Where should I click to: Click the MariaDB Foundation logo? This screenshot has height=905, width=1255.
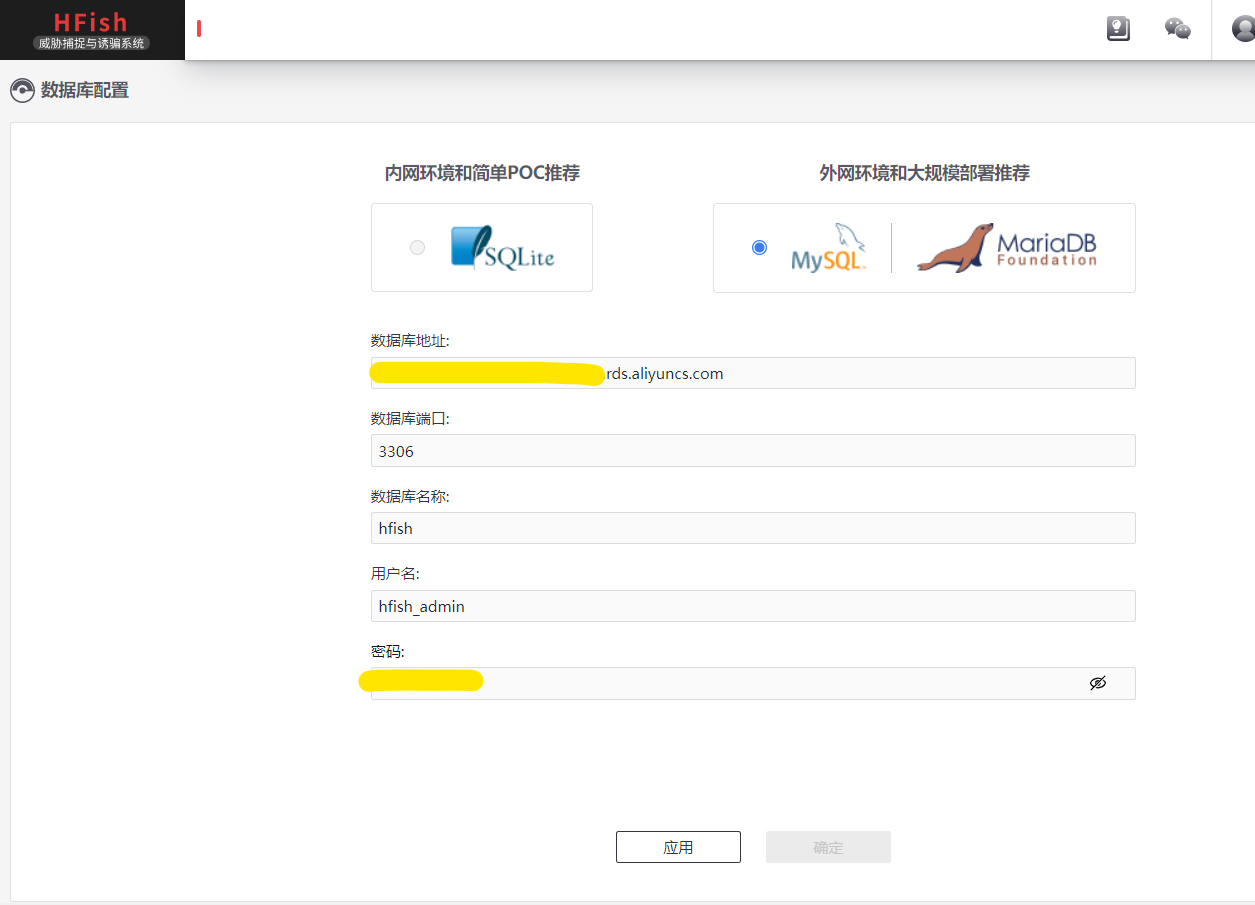click(1007, 247)
